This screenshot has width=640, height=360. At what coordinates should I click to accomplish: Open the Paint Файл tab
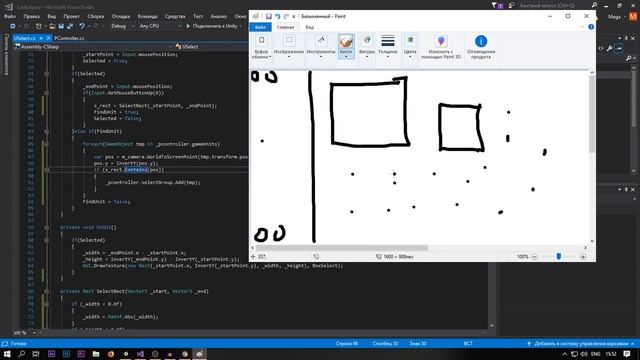[x=260, y=27]
